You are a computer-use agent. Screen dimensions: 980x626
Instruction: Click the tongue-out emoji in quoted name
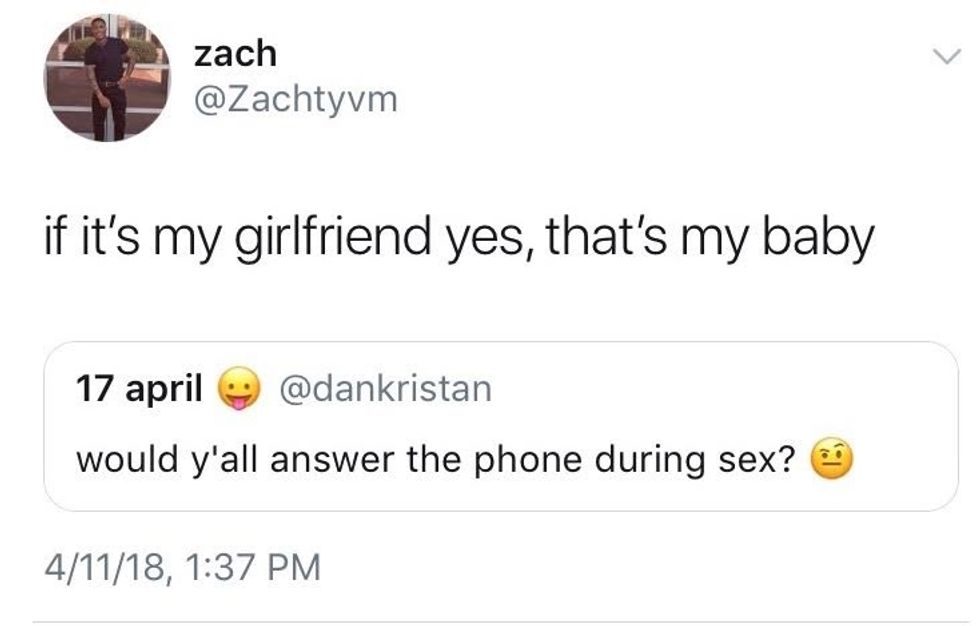[238, 389]
